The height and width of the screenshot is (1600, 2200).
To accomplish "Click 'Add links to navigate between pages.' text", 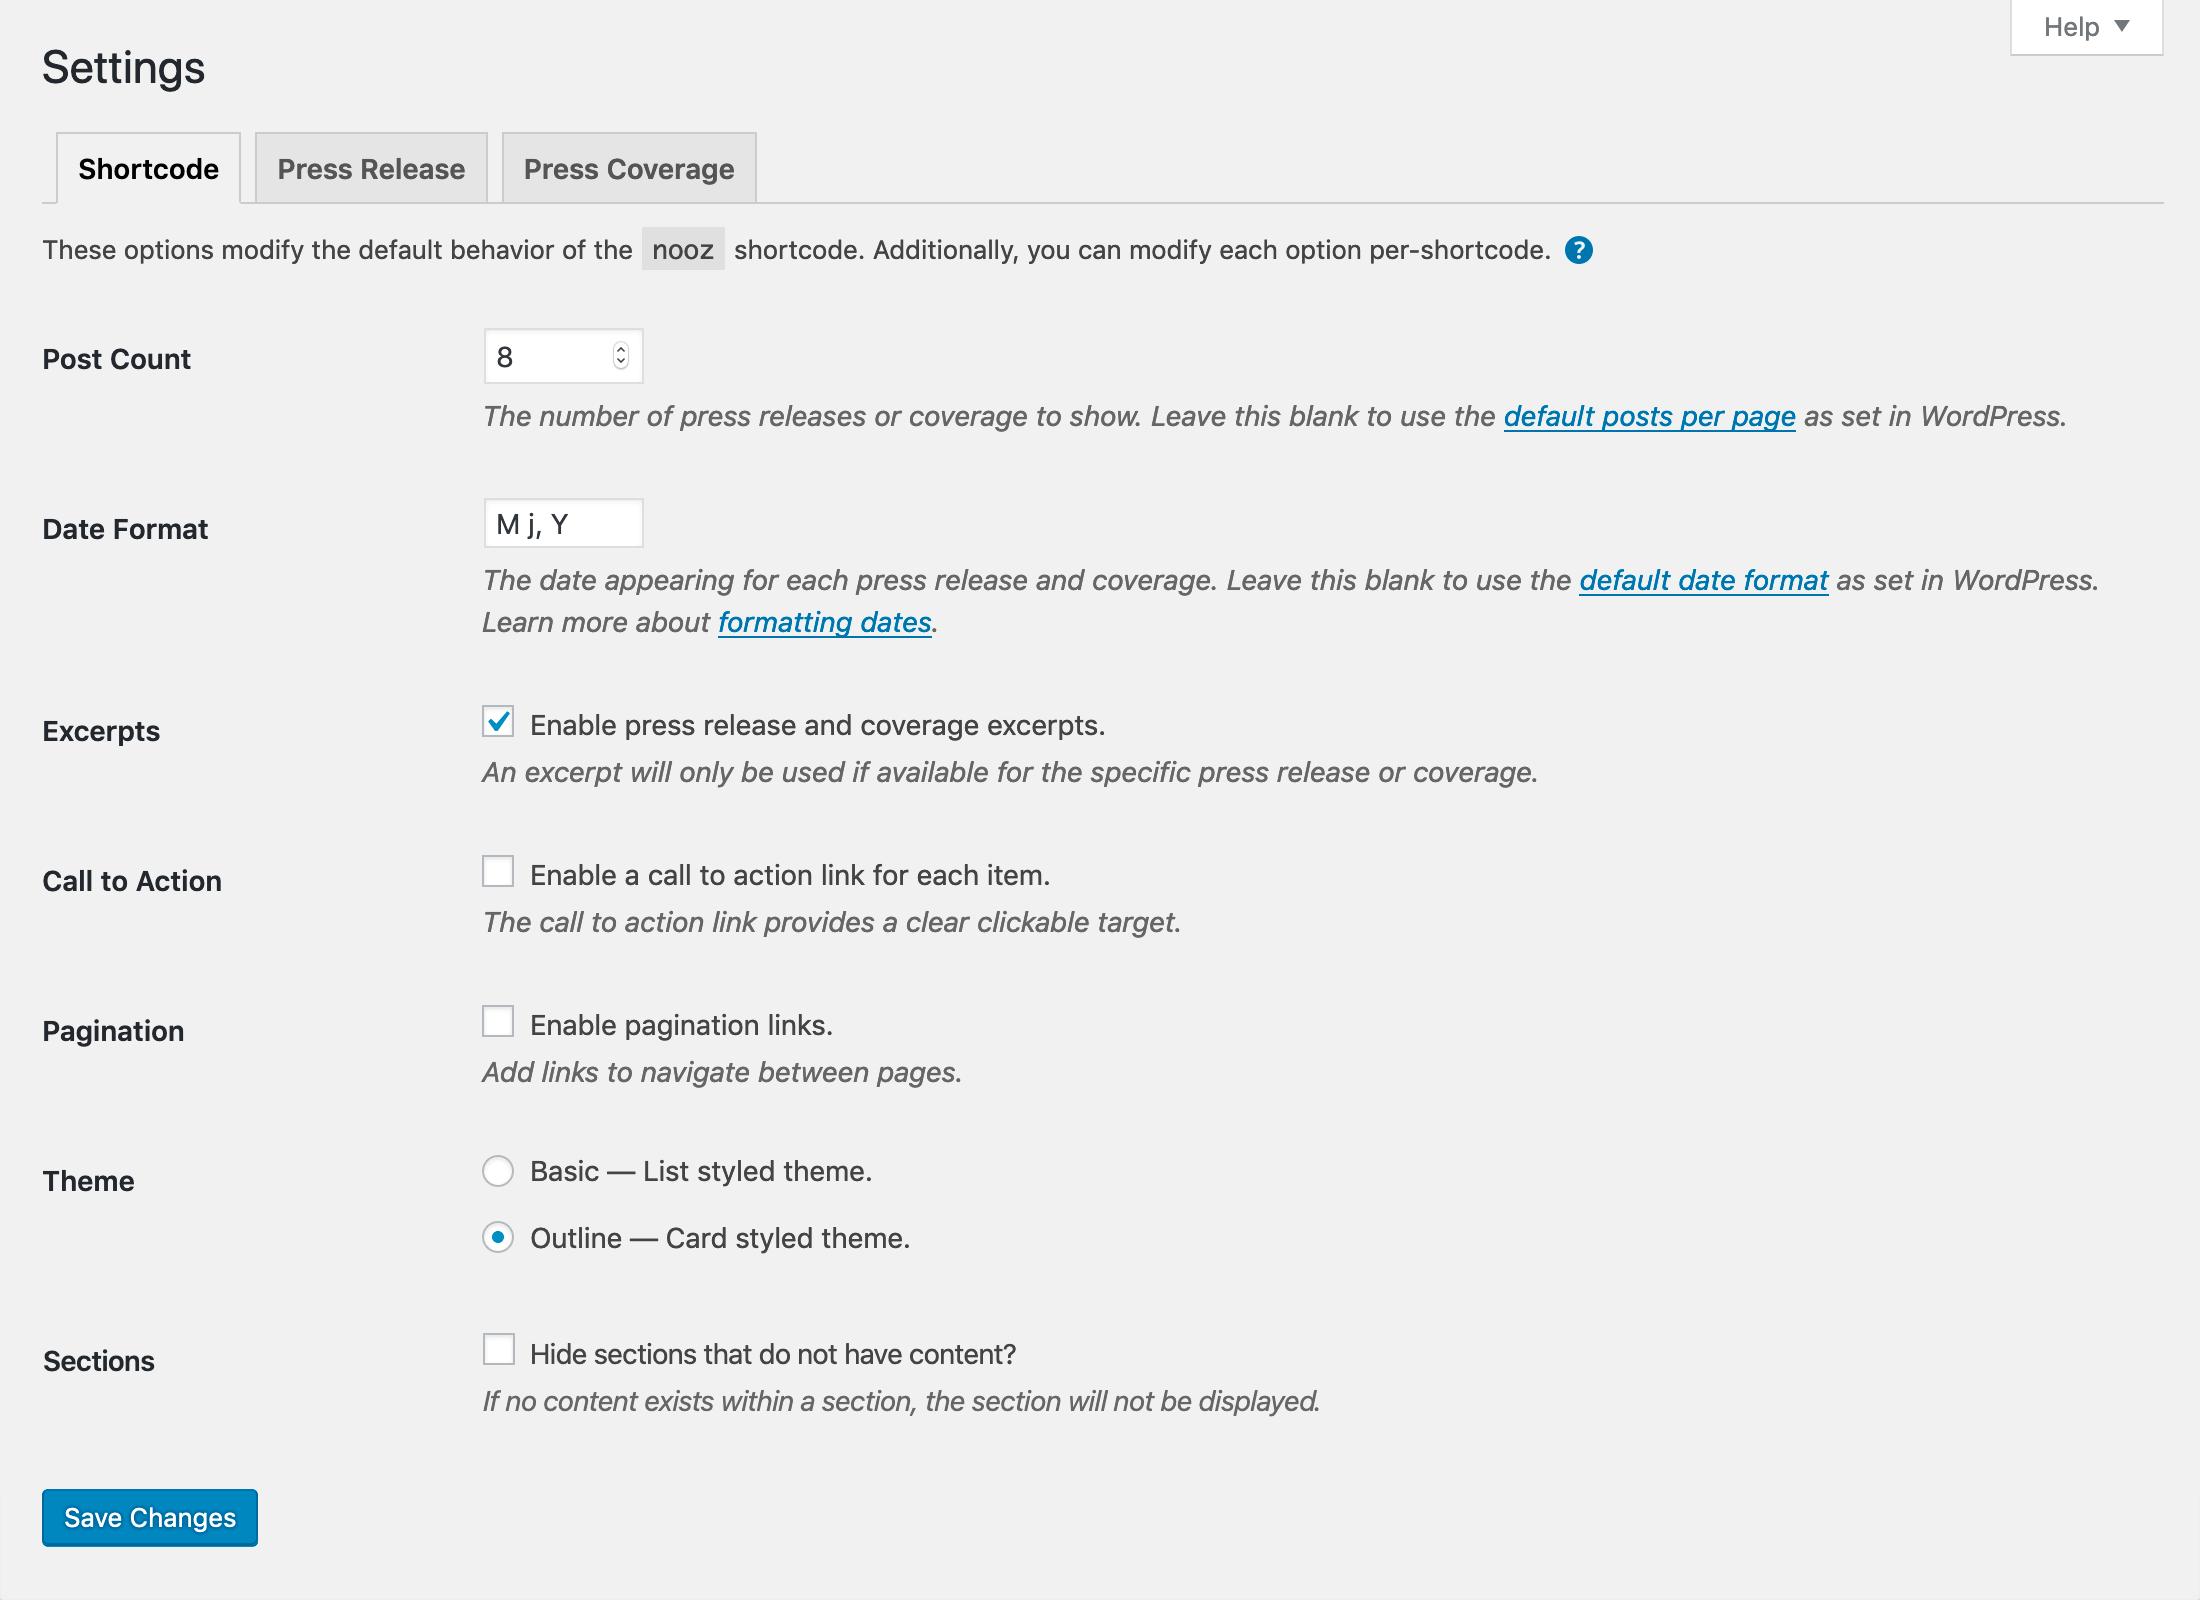I will 722,1072.
